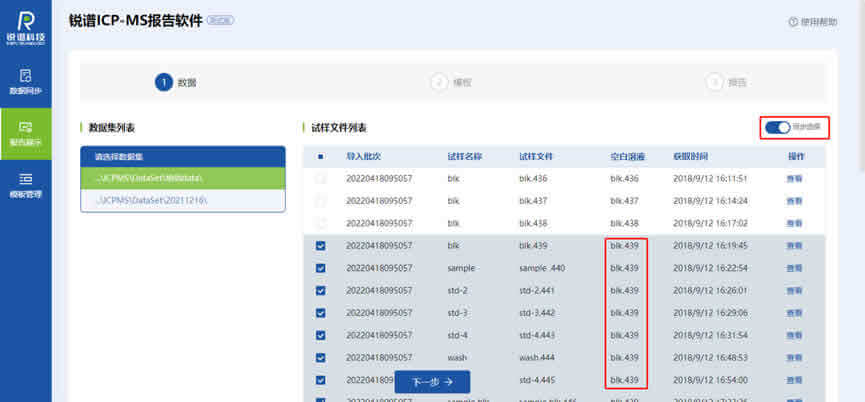Select the DataSet\20211216 dataset entry

183,200
